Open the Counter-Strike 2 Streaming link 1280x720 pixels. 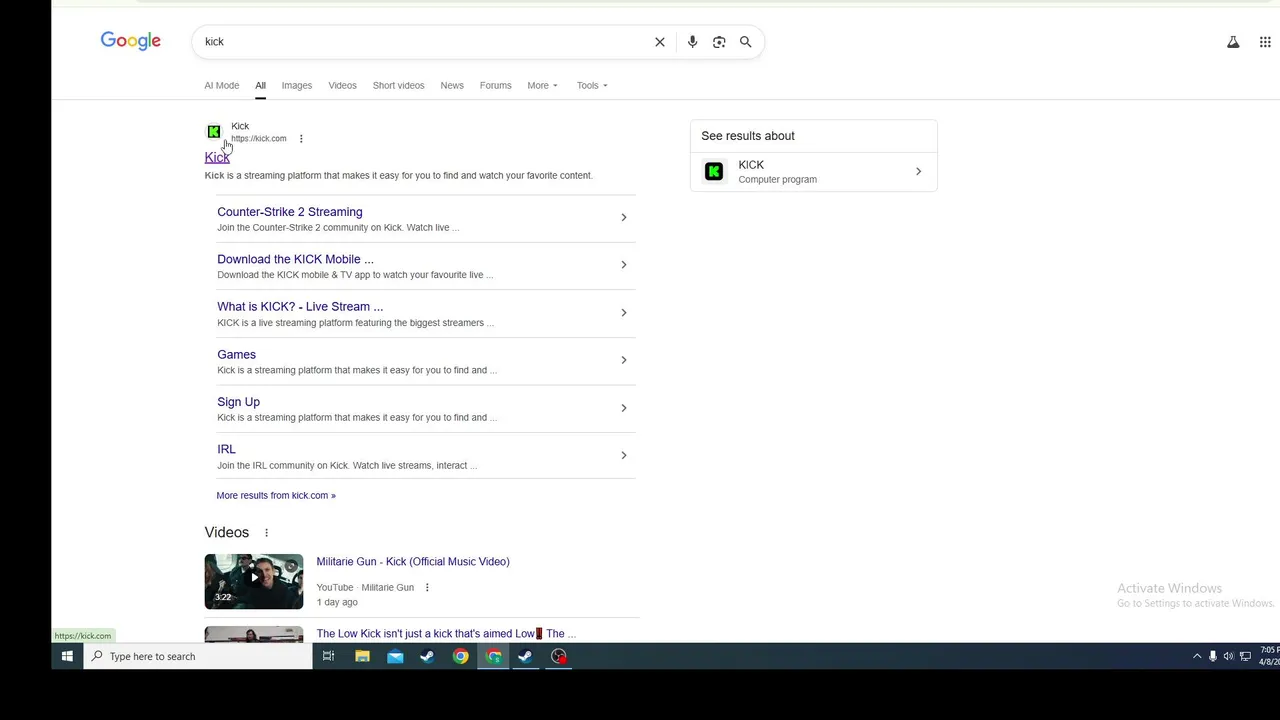pos(290,212)
